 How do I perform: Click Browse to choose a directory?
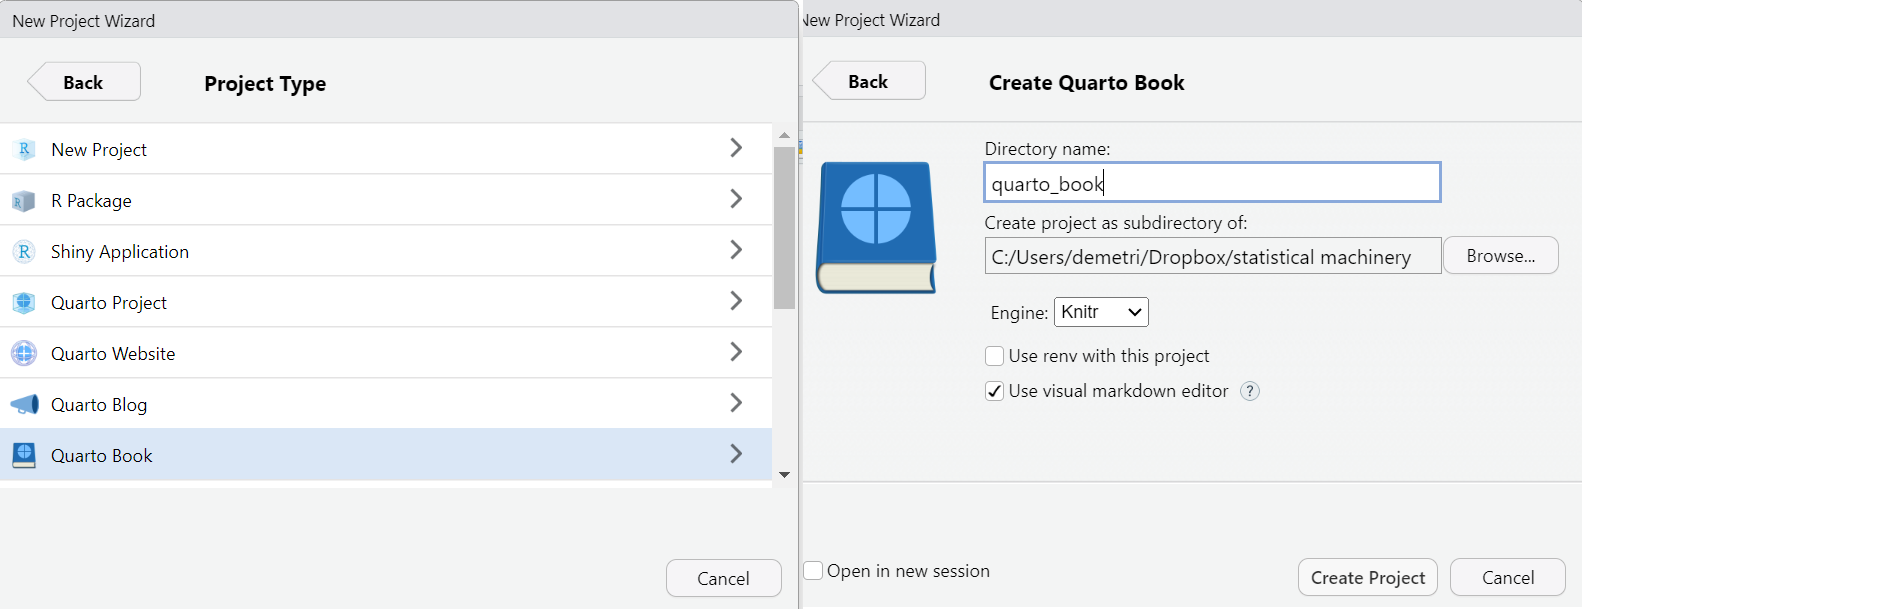[x=1500, y=256]
